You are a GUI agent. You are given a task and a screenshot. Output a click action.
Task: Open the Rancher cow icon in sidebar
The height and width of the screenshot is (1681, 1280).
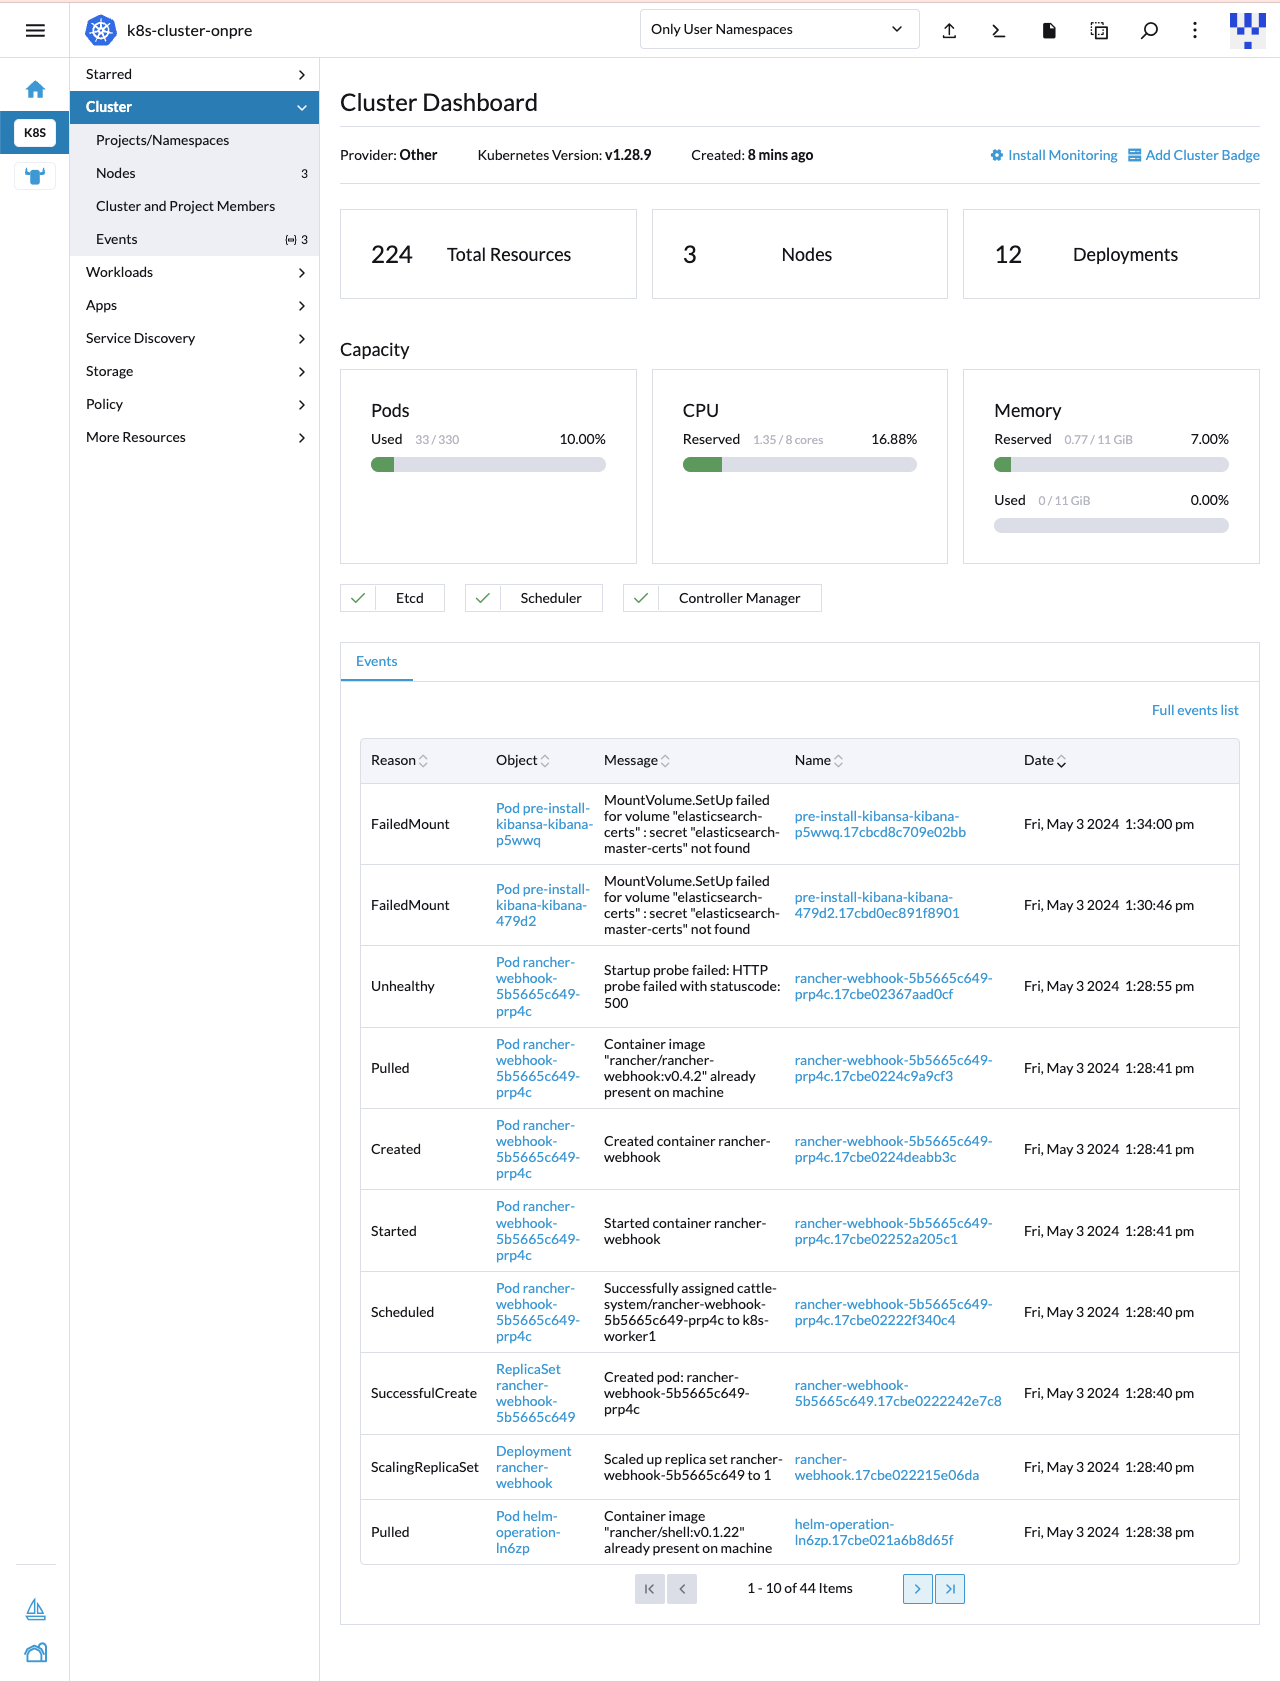point(35,176)
